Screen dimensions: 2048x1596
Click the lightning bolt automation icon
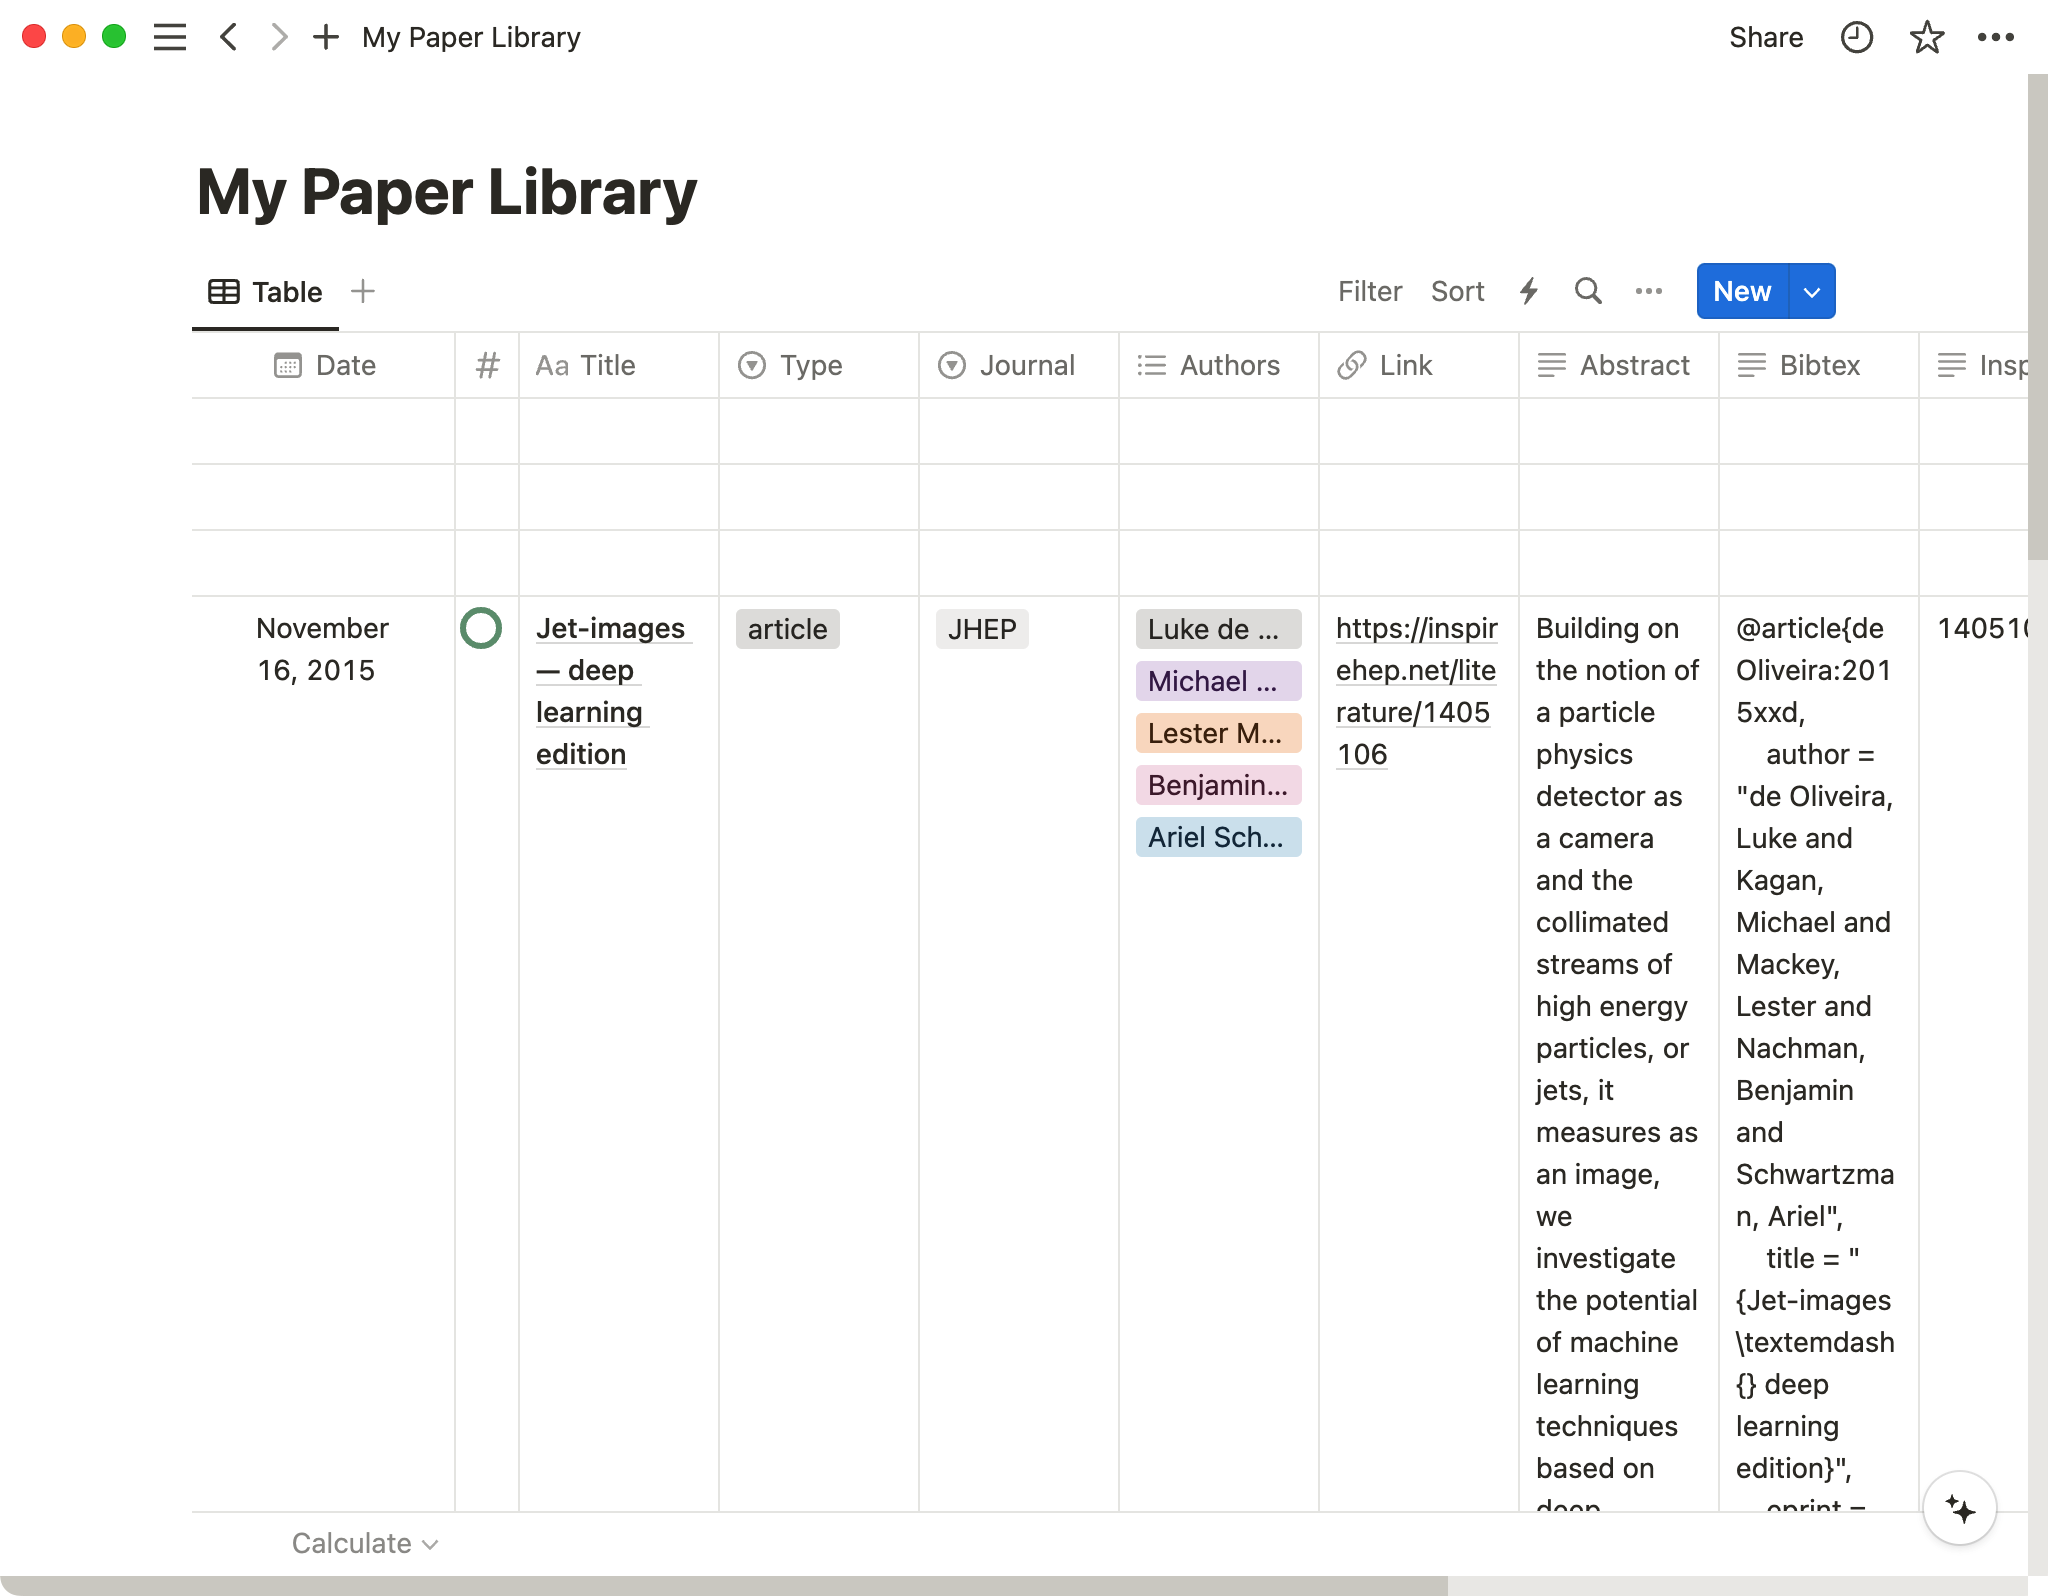click(x=1529, y=293)
